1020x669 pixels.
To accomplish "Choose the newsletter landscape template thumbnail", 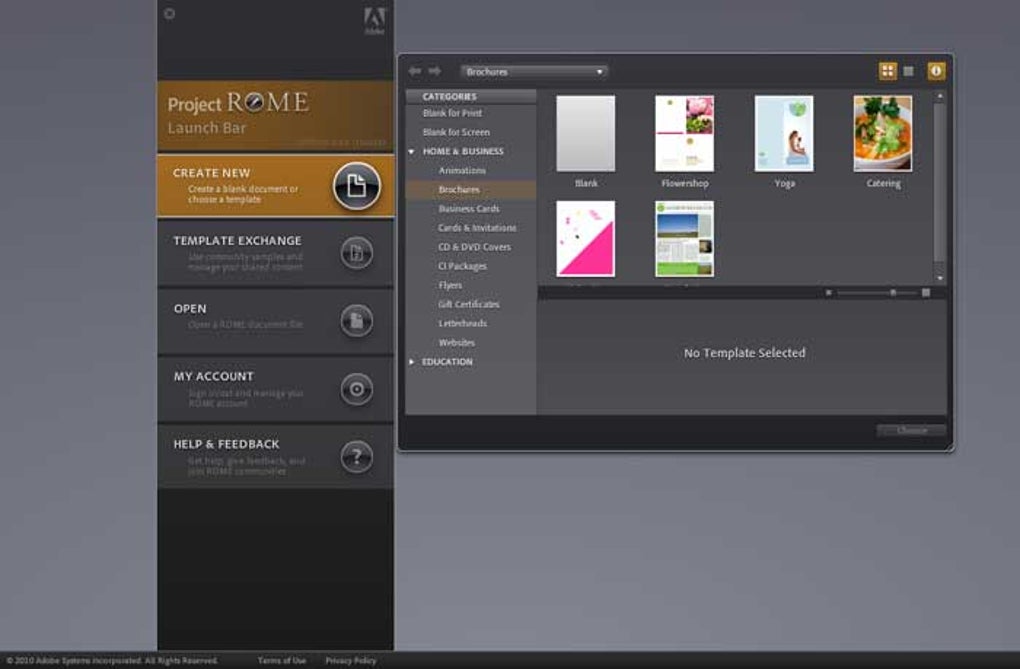I will click(x=684, y=239).
